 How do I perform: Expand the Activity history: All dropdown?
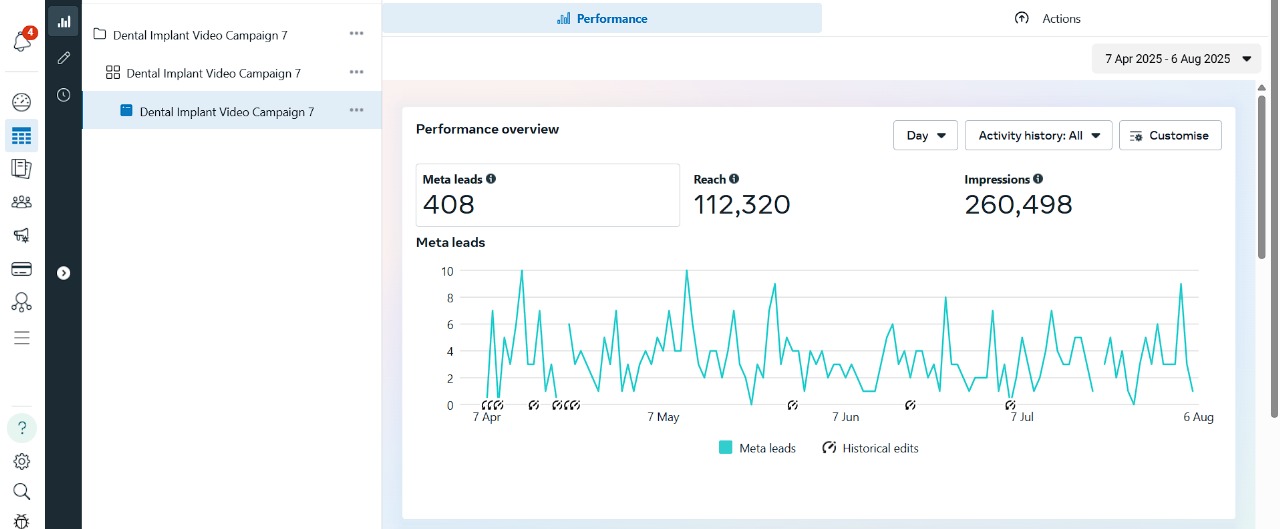coord(1038,136)
